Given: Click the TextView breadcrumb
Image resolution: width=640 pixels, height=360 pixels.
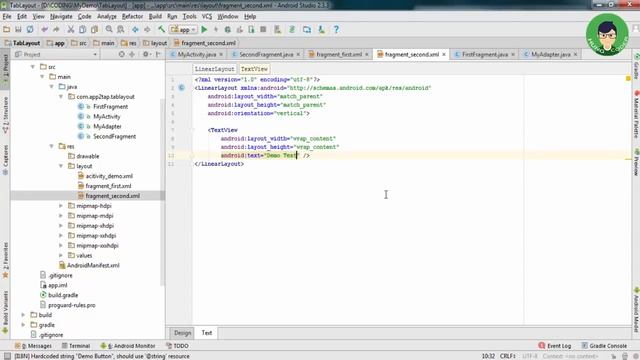Looking at the screenshot, I should pyautogui.click(x=254, y=69).
